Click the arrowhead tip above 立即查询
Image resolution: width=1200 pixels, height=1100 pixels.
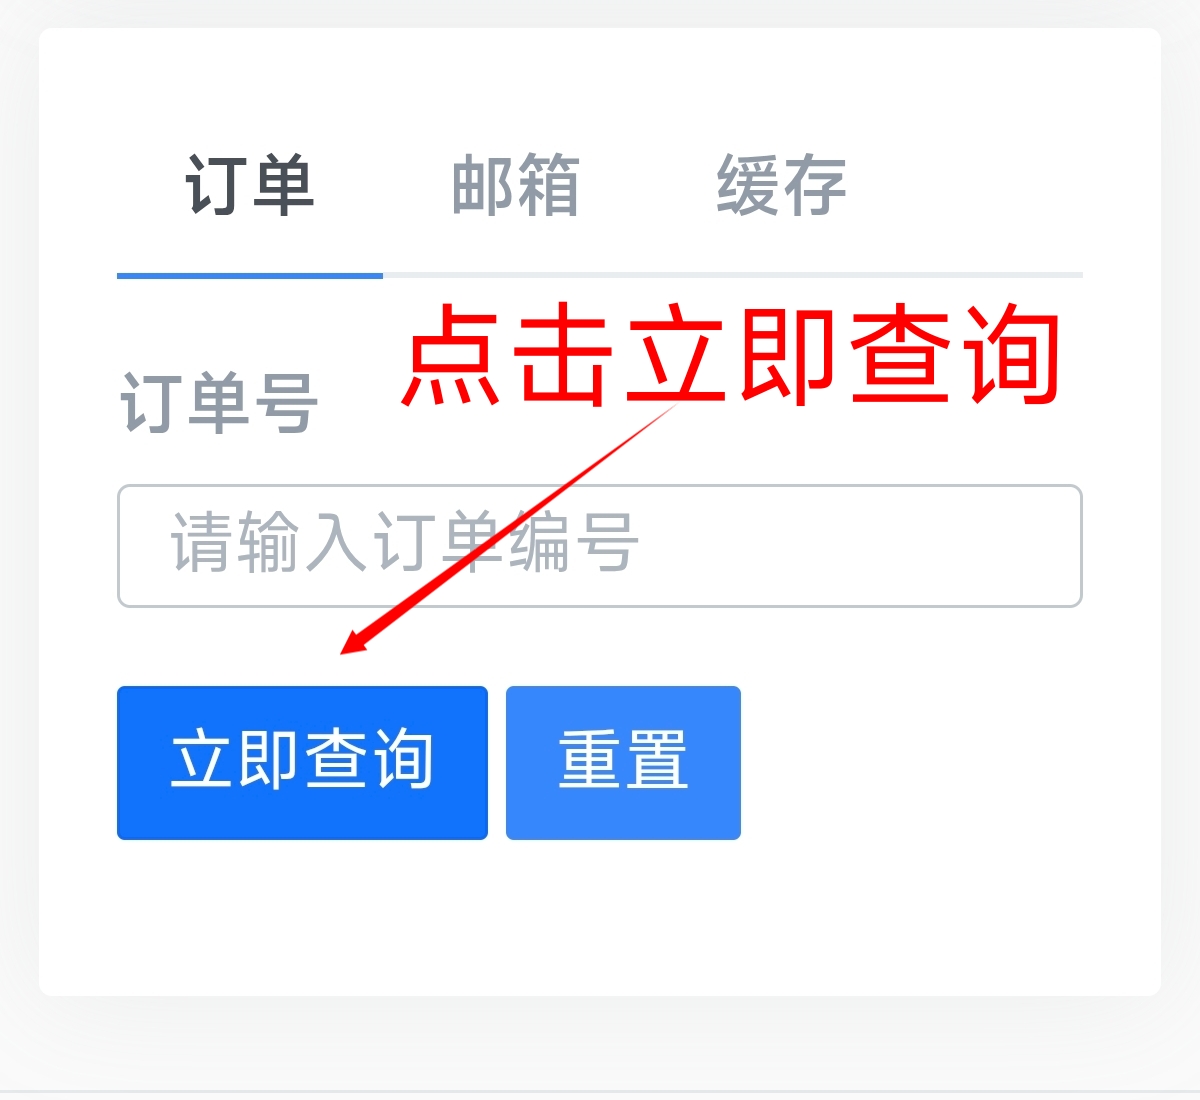point(352,645)
